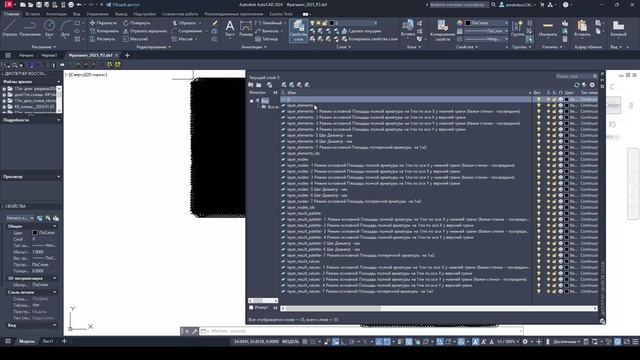The height and width of the screenshot is (360, 640).
Task: Click the Таблица table tool
Action: pyautogui.click(x=267, y=39)
